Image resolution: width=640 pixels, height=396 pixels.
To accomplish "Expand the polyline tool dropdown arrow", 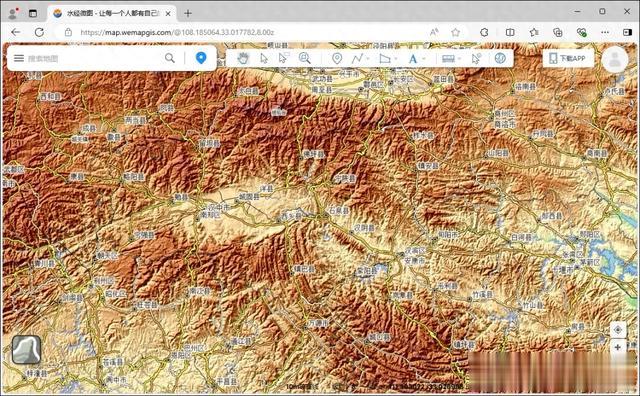I will [368, 59].
